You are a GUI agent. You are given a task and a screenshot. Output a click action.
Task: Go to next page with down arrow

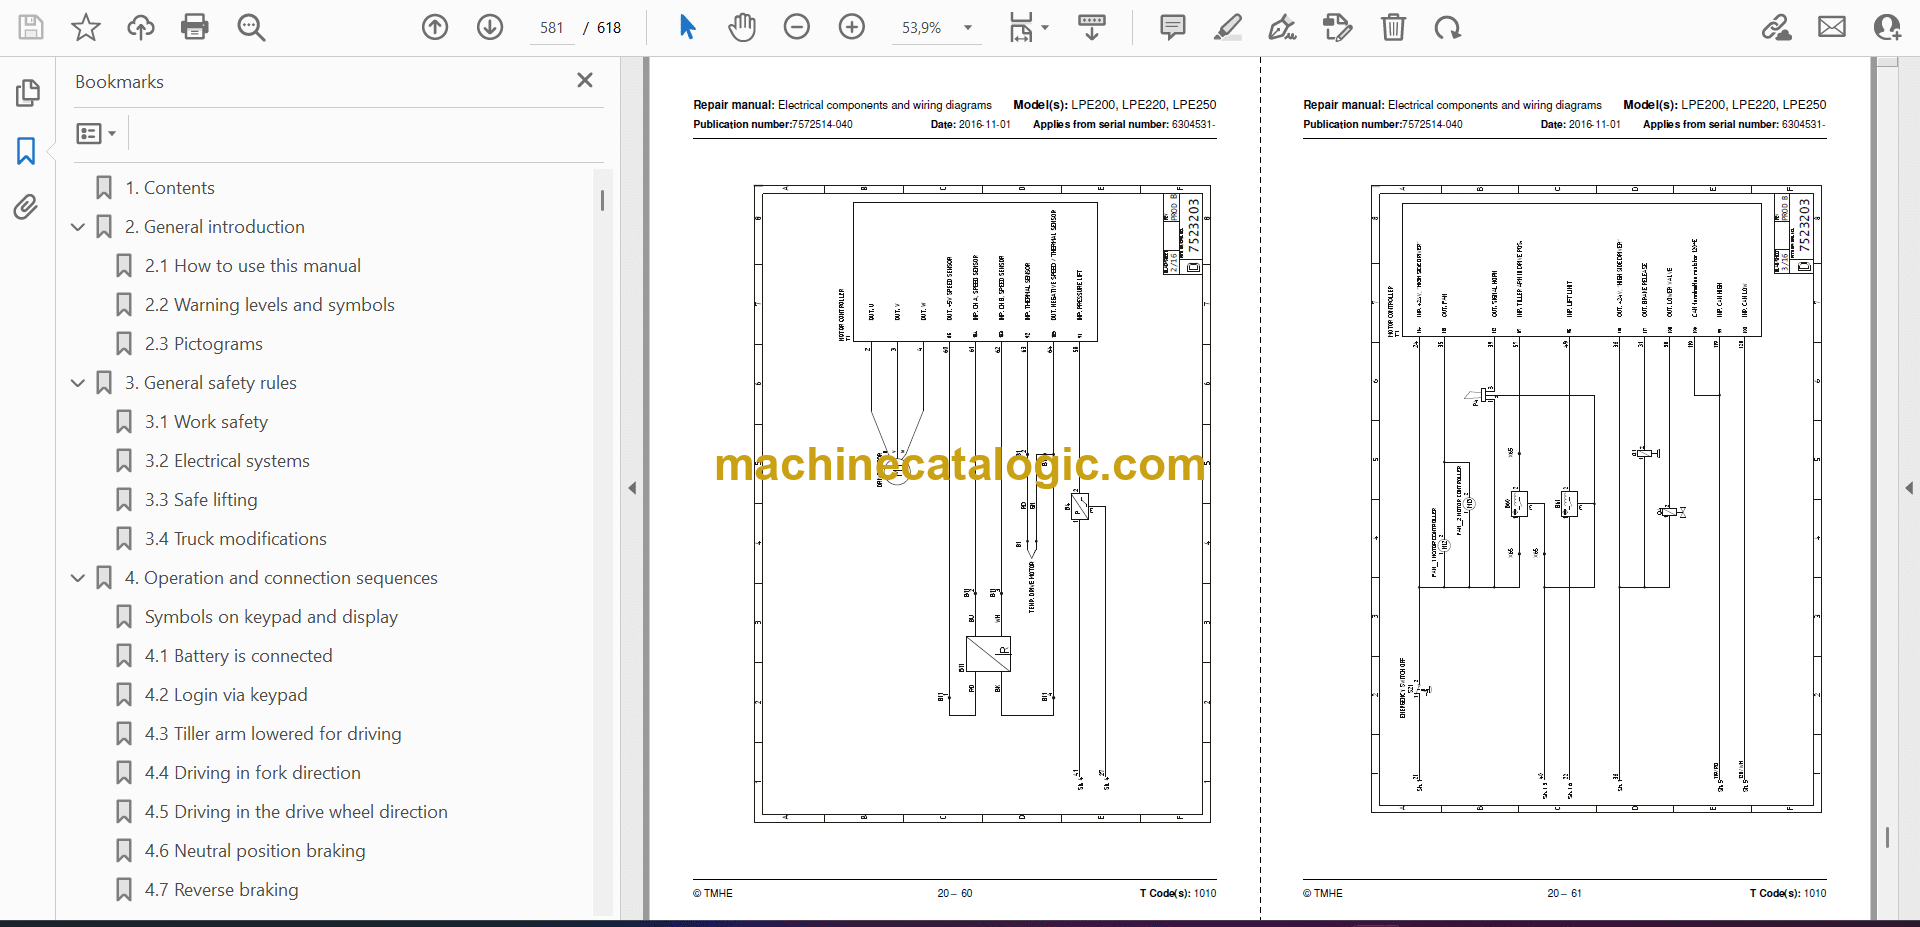tap(490, 27)
